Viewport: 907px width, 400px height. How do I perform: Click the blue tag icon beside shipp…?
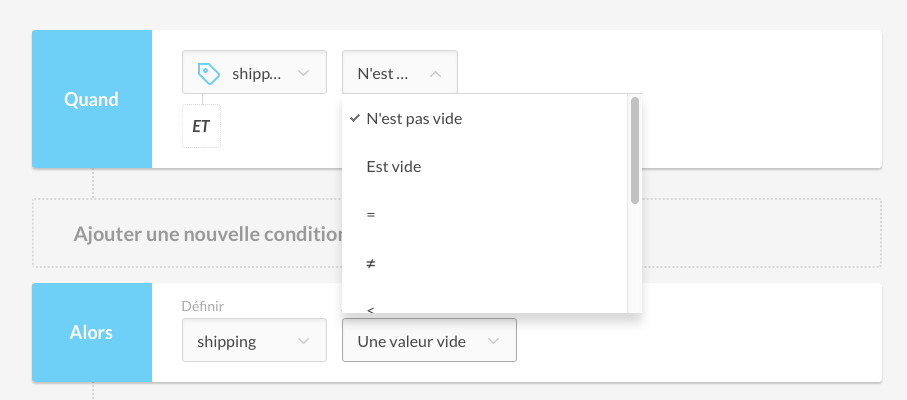pyautogui.click(x=208, y=73)
